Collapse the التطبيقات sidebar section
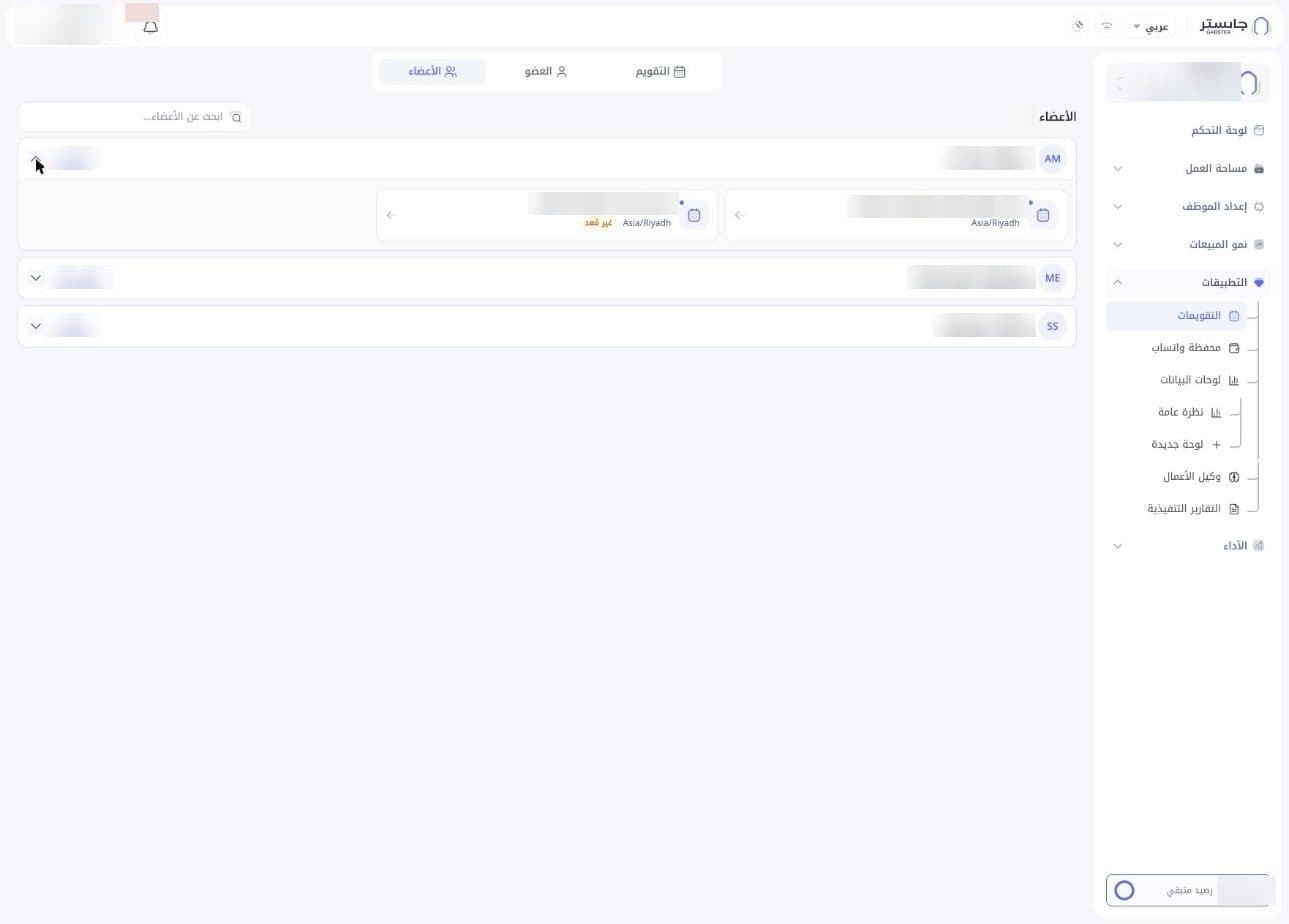This screenshot has height=924, width=1289. click(x=1188, y=282)
